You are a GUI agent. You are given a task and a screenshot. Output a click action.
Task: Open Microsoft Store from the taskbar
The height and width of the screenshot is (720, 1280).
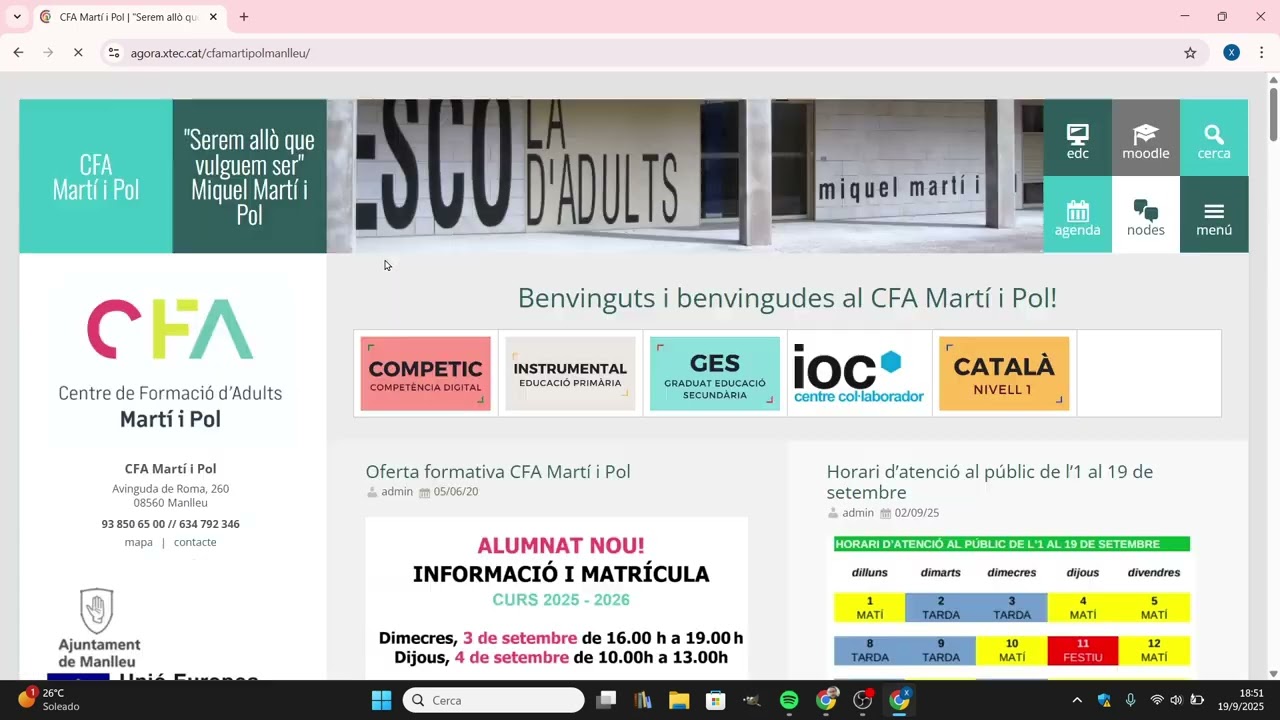(716, 700)
